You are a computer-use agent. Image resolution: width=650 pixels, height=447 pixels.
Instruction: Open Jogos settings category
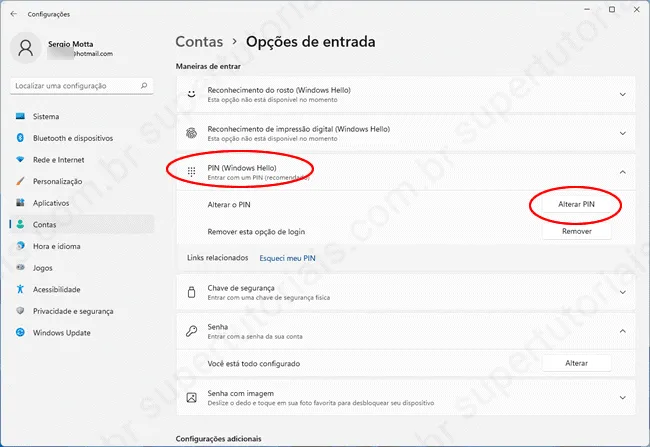tap(81, 267)
